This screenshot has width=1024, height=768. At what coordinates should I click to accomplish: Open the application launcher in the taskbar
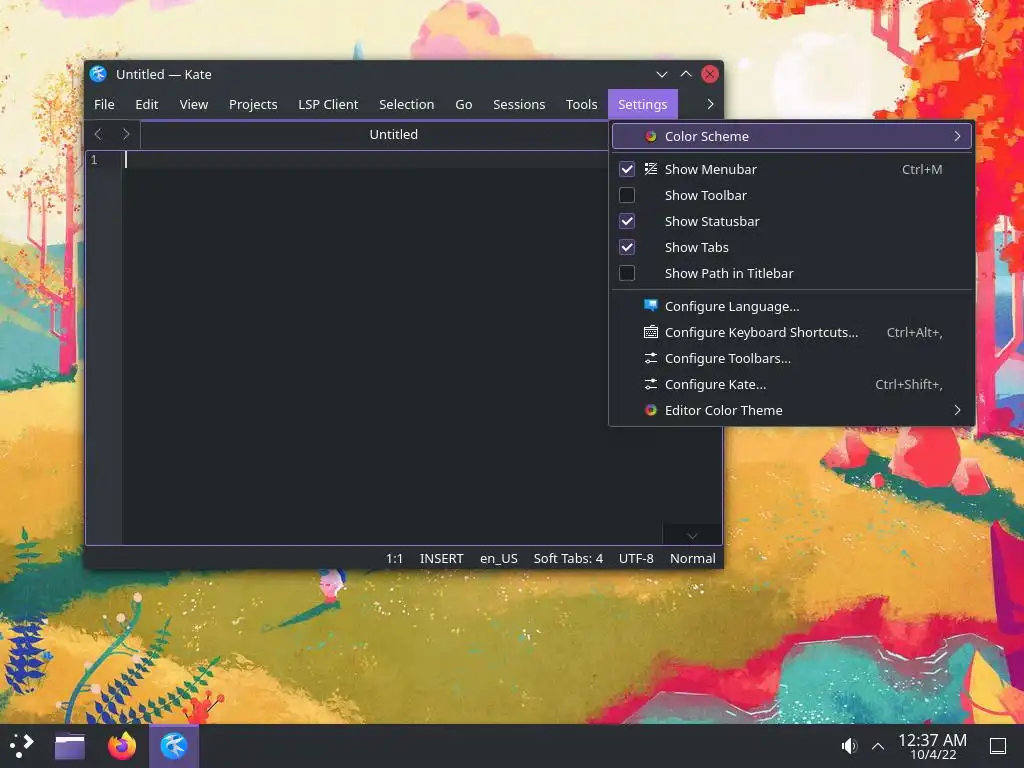(22, 746)
